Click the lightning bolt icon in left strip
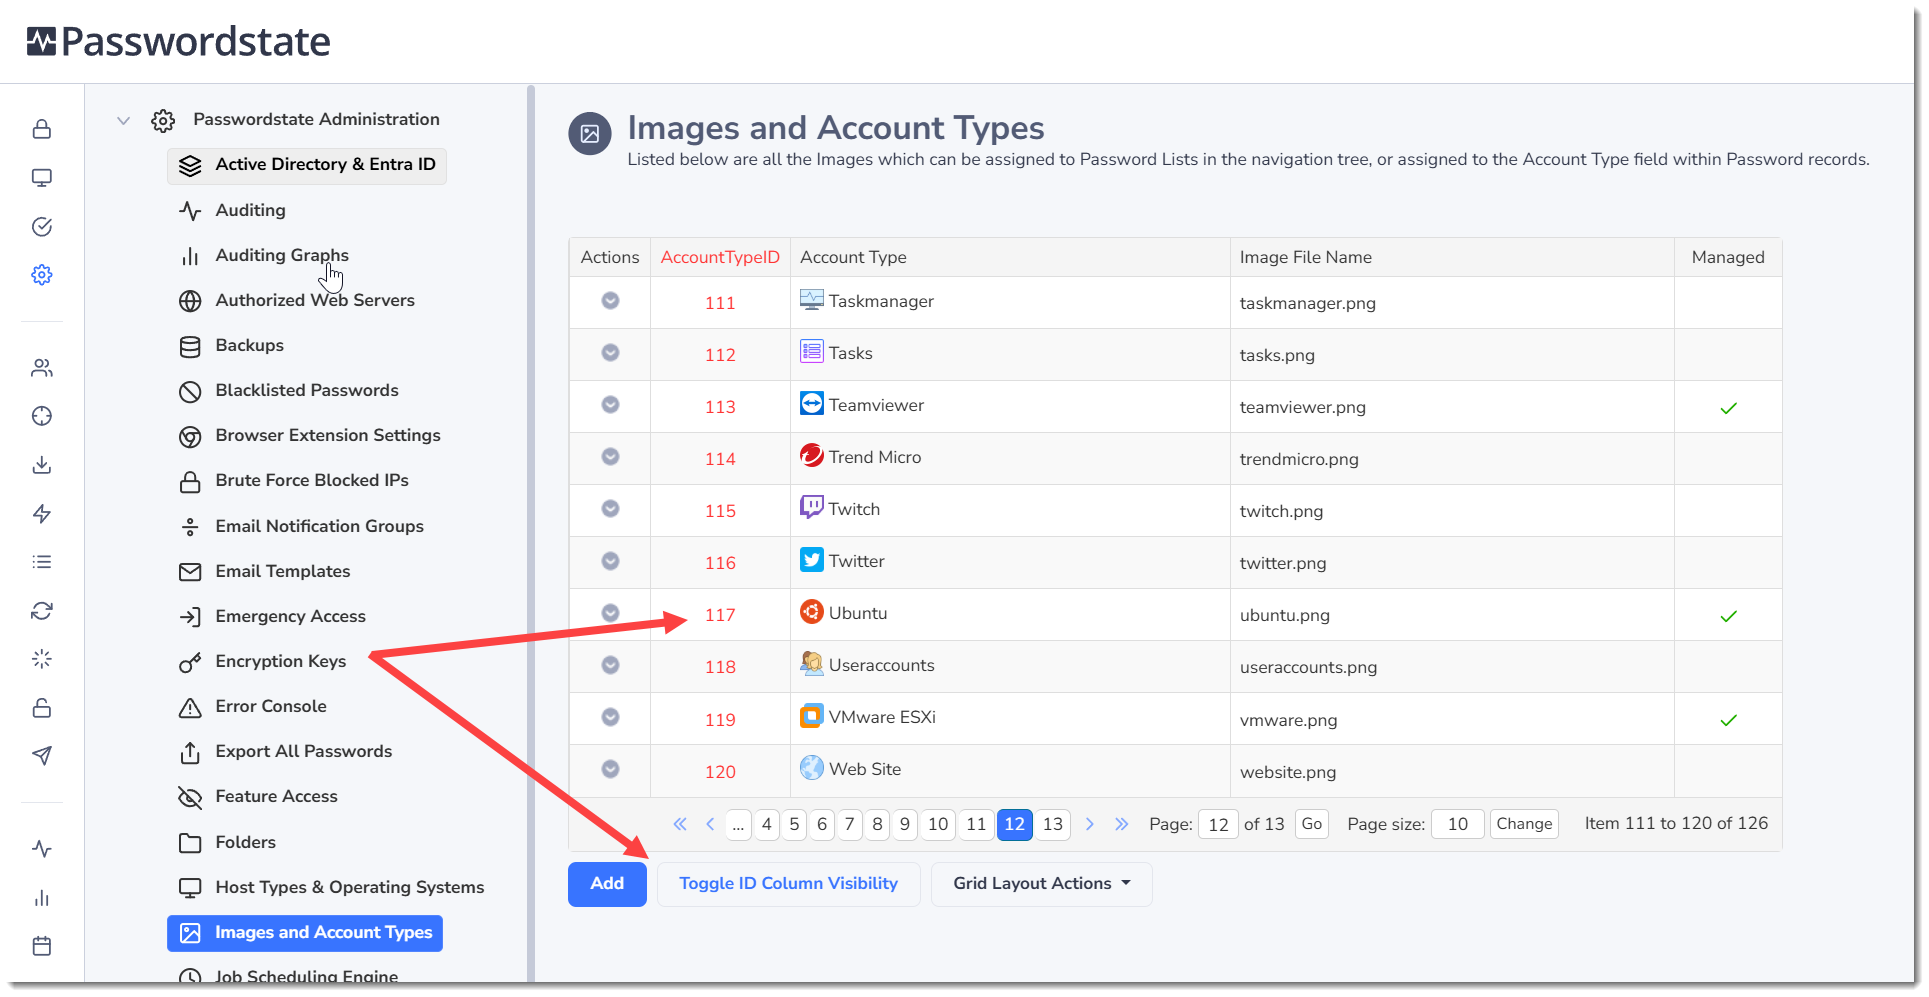The height and width of the screenshot is (997, 1929). pyautogui.click(x=42, y=514)
